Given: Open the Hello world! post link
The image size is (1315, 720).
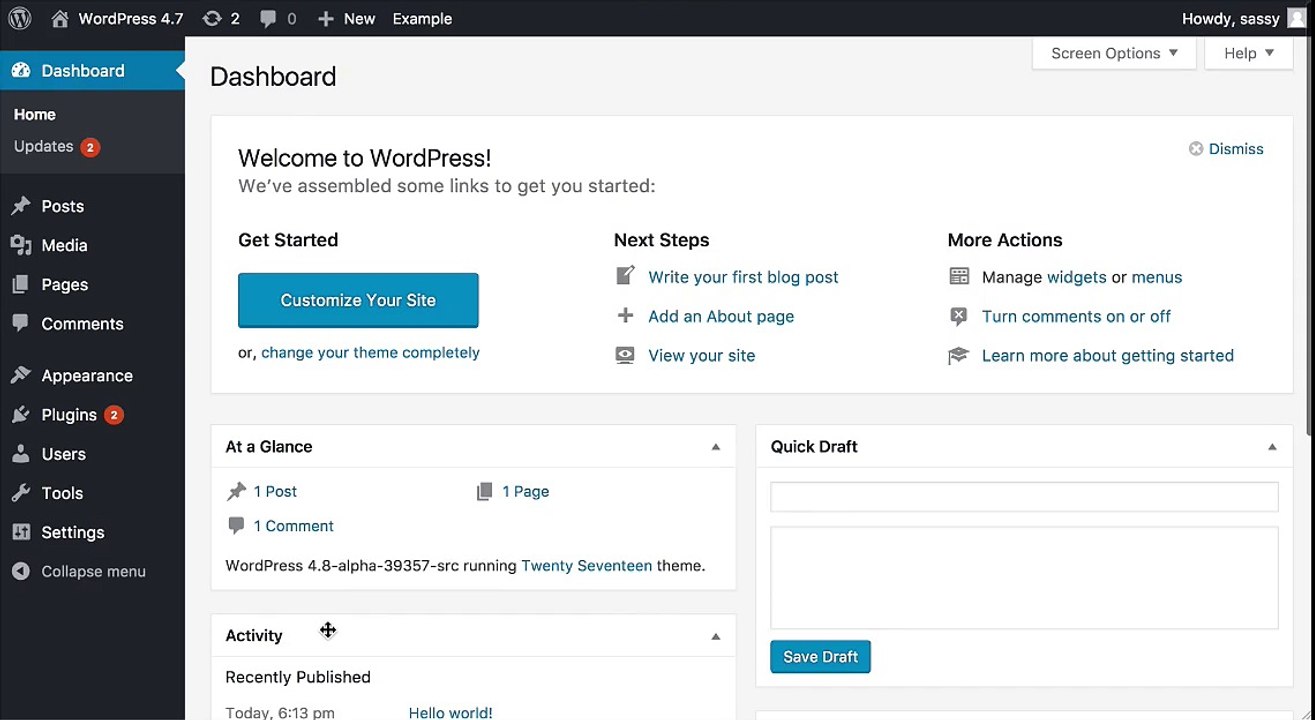Looking at the screenshot, I should 450,713.
